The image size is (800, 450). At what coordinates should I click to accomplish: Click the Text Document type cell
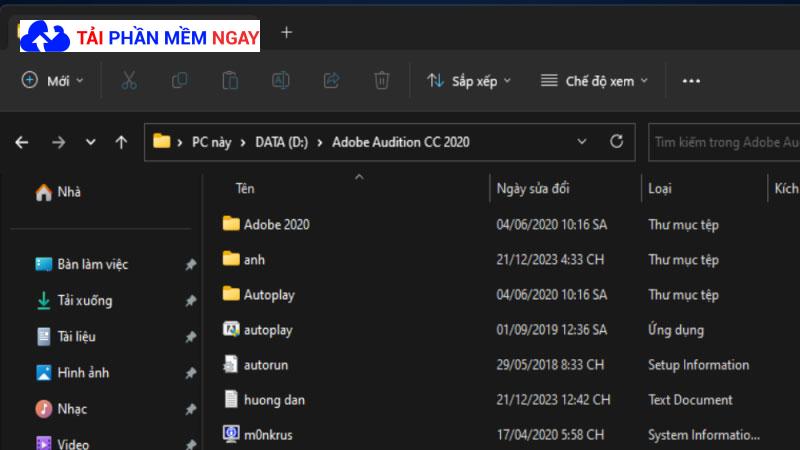click(690, 400)
